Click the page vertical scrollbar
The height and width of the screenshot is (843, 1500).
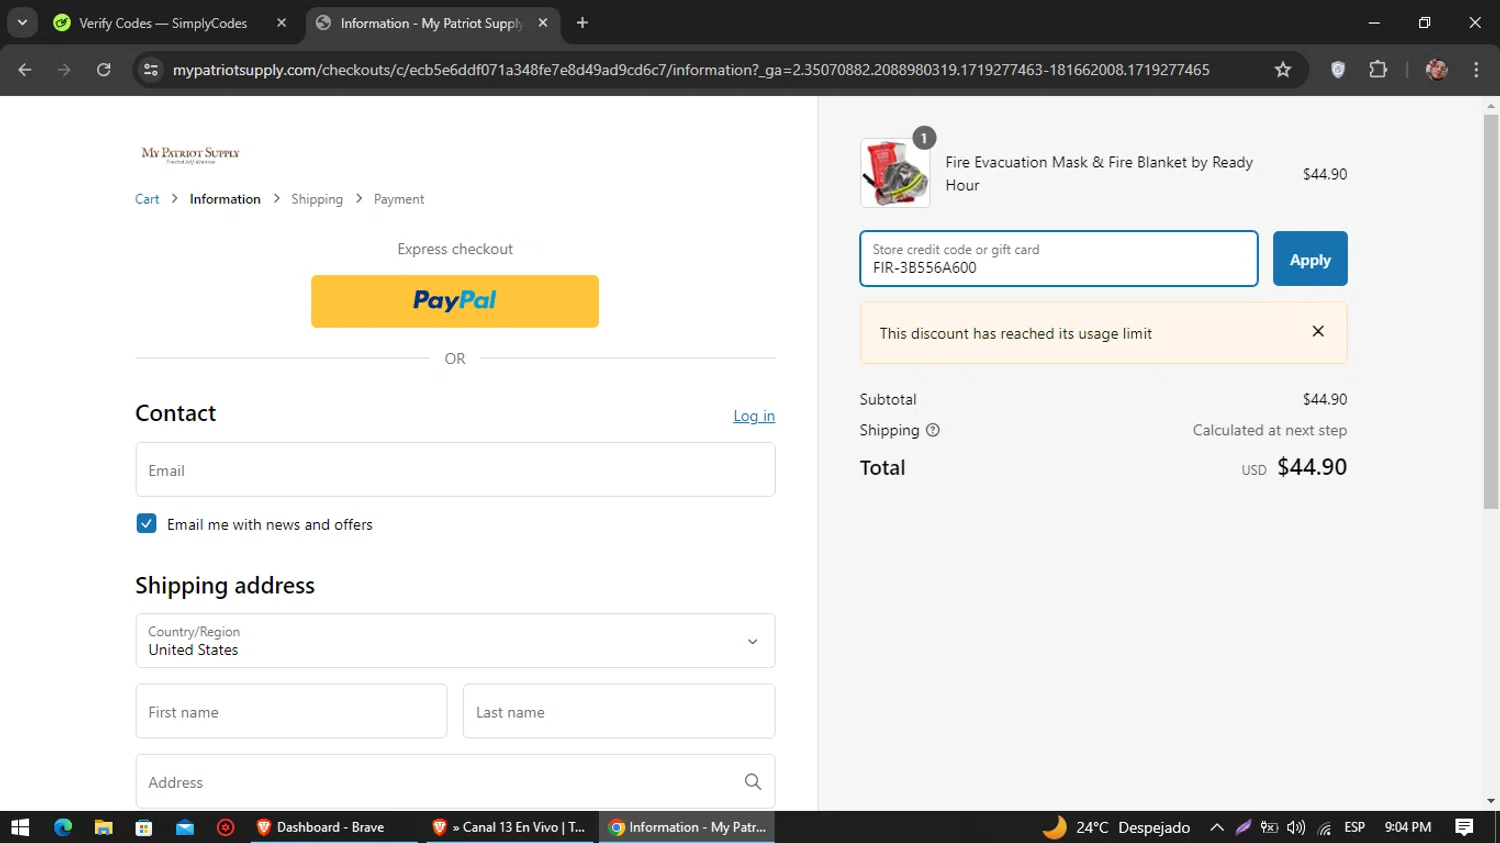(x=1491, y=310)
